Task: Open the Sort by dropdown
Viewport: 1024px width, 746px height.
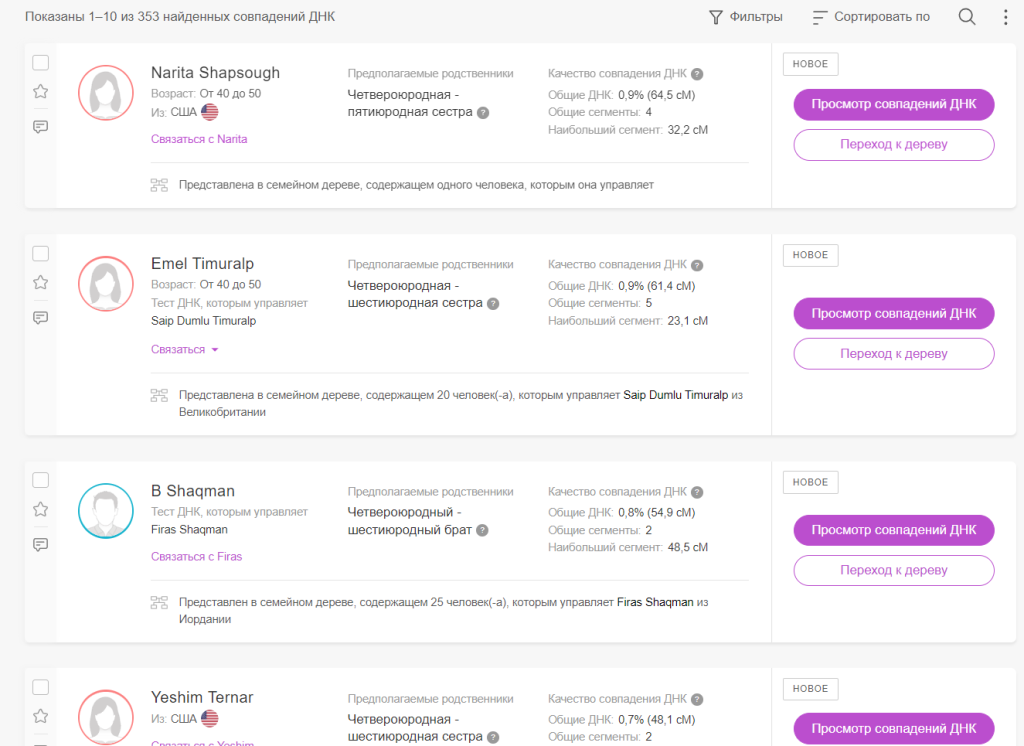Action: [871, 17]
